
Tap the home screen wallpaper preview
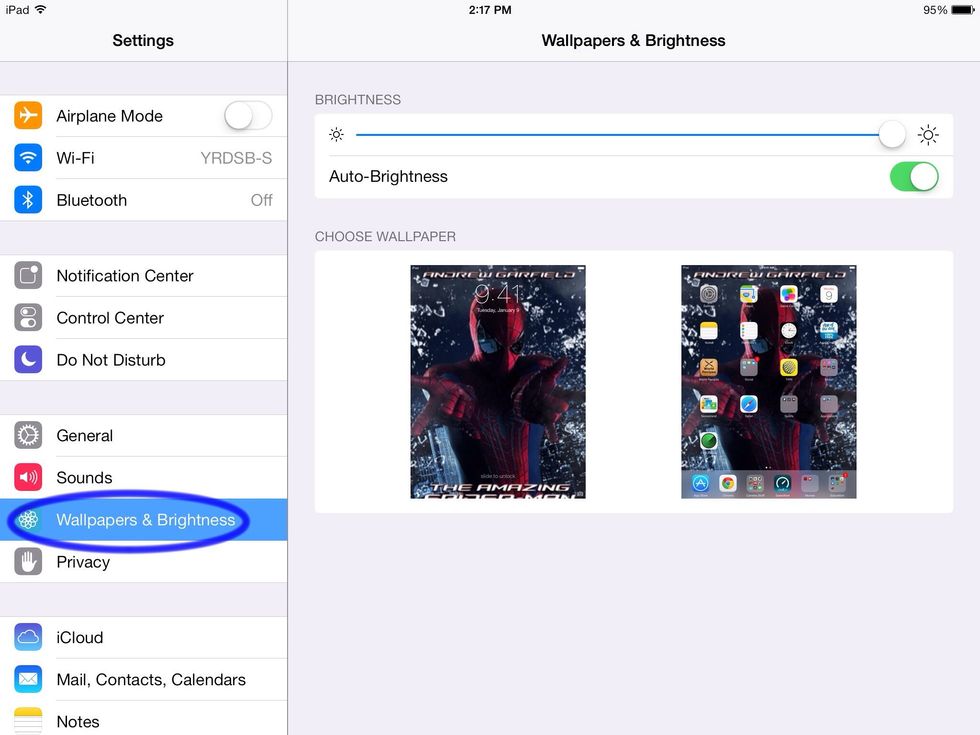pos(768,382)
